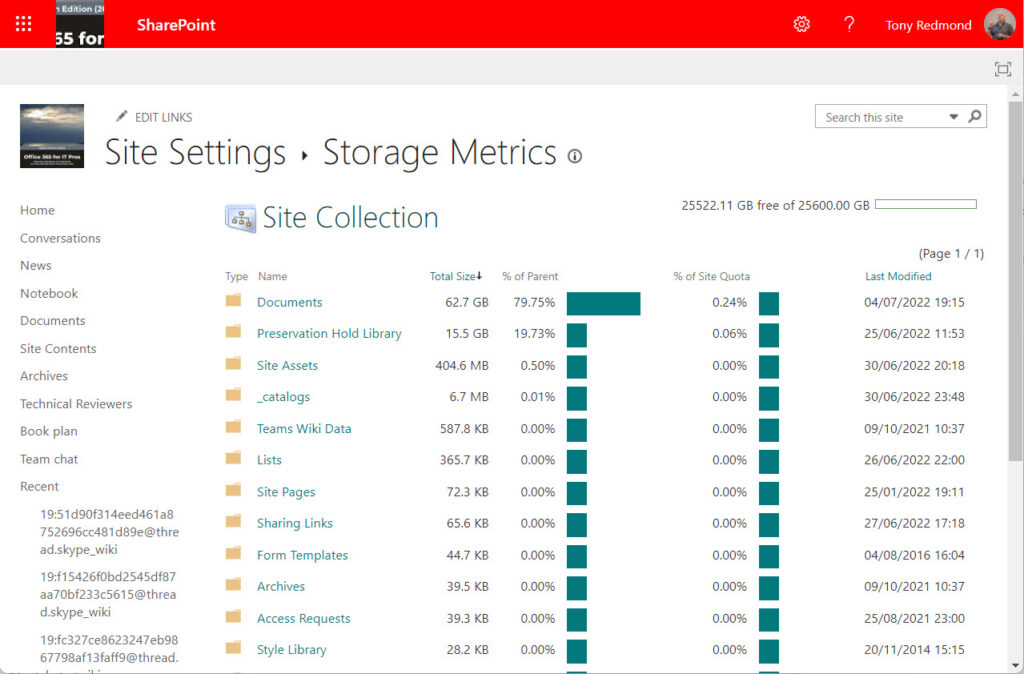Open the Documents library link in table
The height and width of the screenshot is (674, 1024).
pos(289,302)
